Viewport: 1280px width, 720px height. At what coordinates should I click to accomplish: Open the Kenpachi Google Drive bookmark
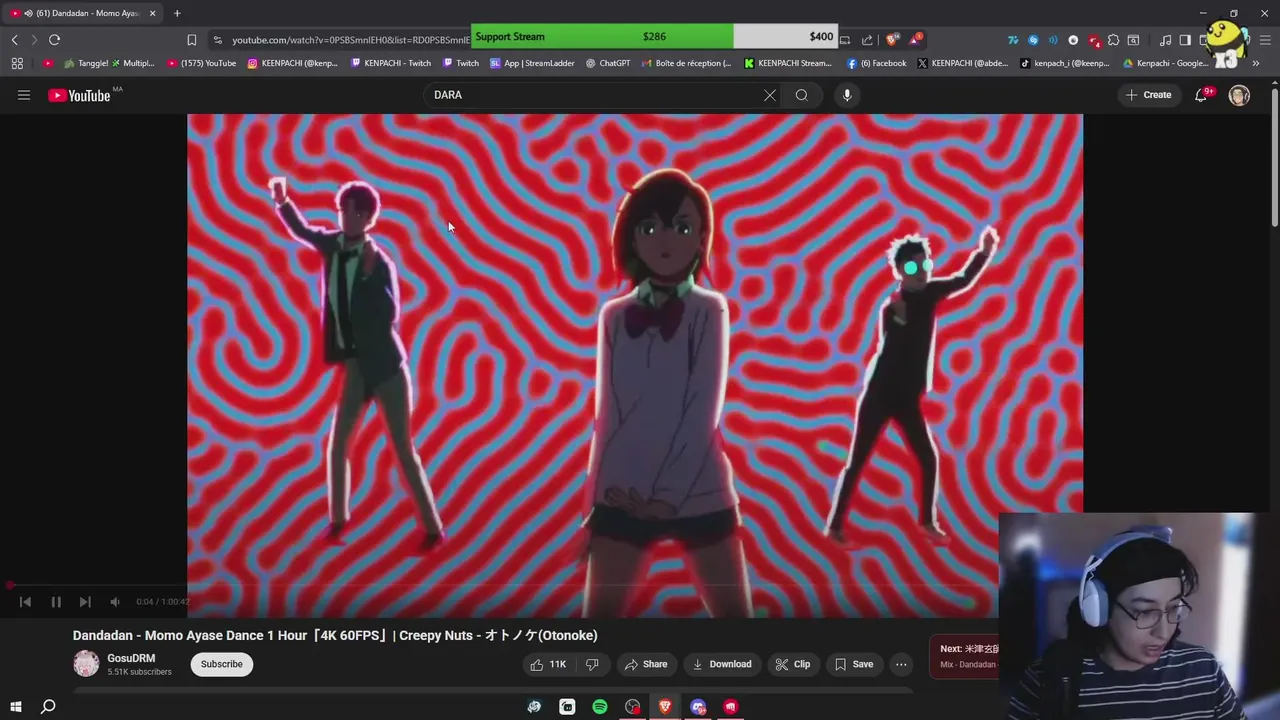tap(1166, 63)
